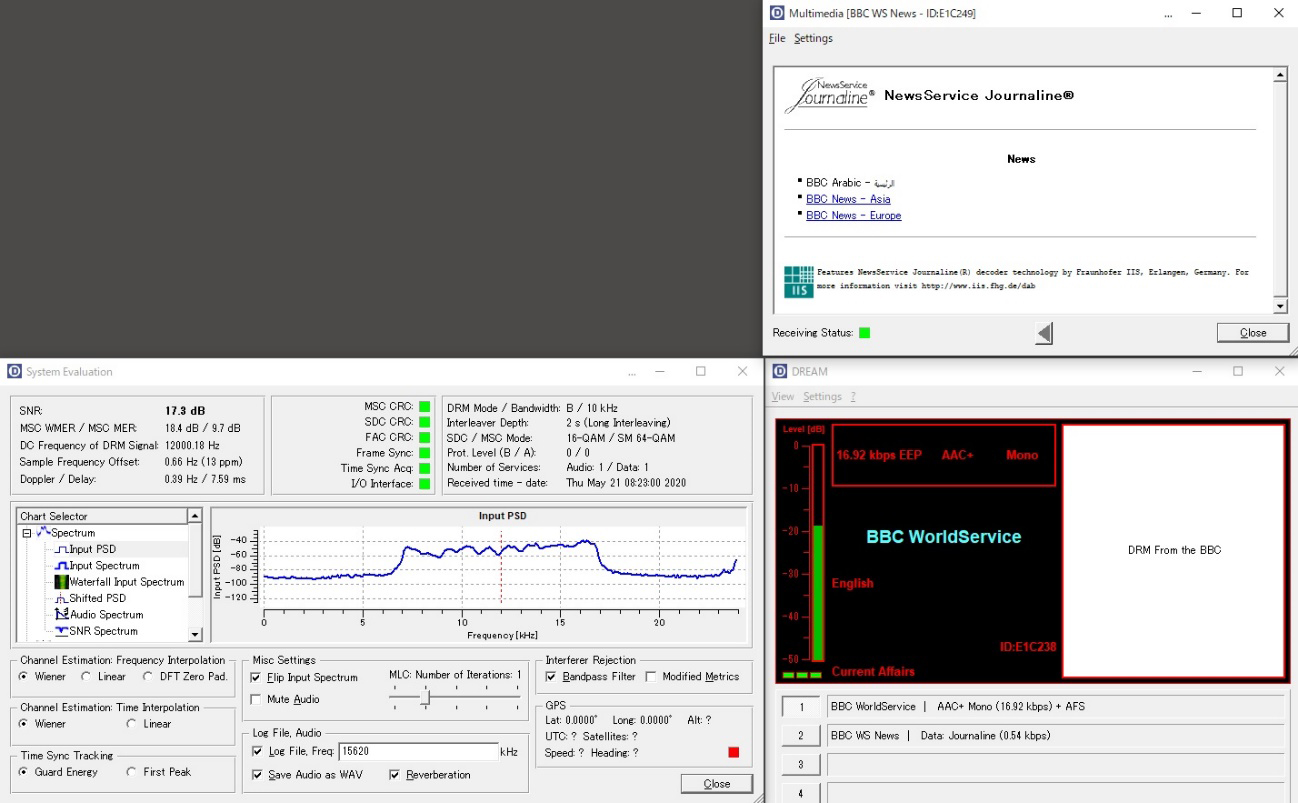Click the red GPS status indicator
Image resolution: width=1298 pixels, height=803 pixels.
734,752
